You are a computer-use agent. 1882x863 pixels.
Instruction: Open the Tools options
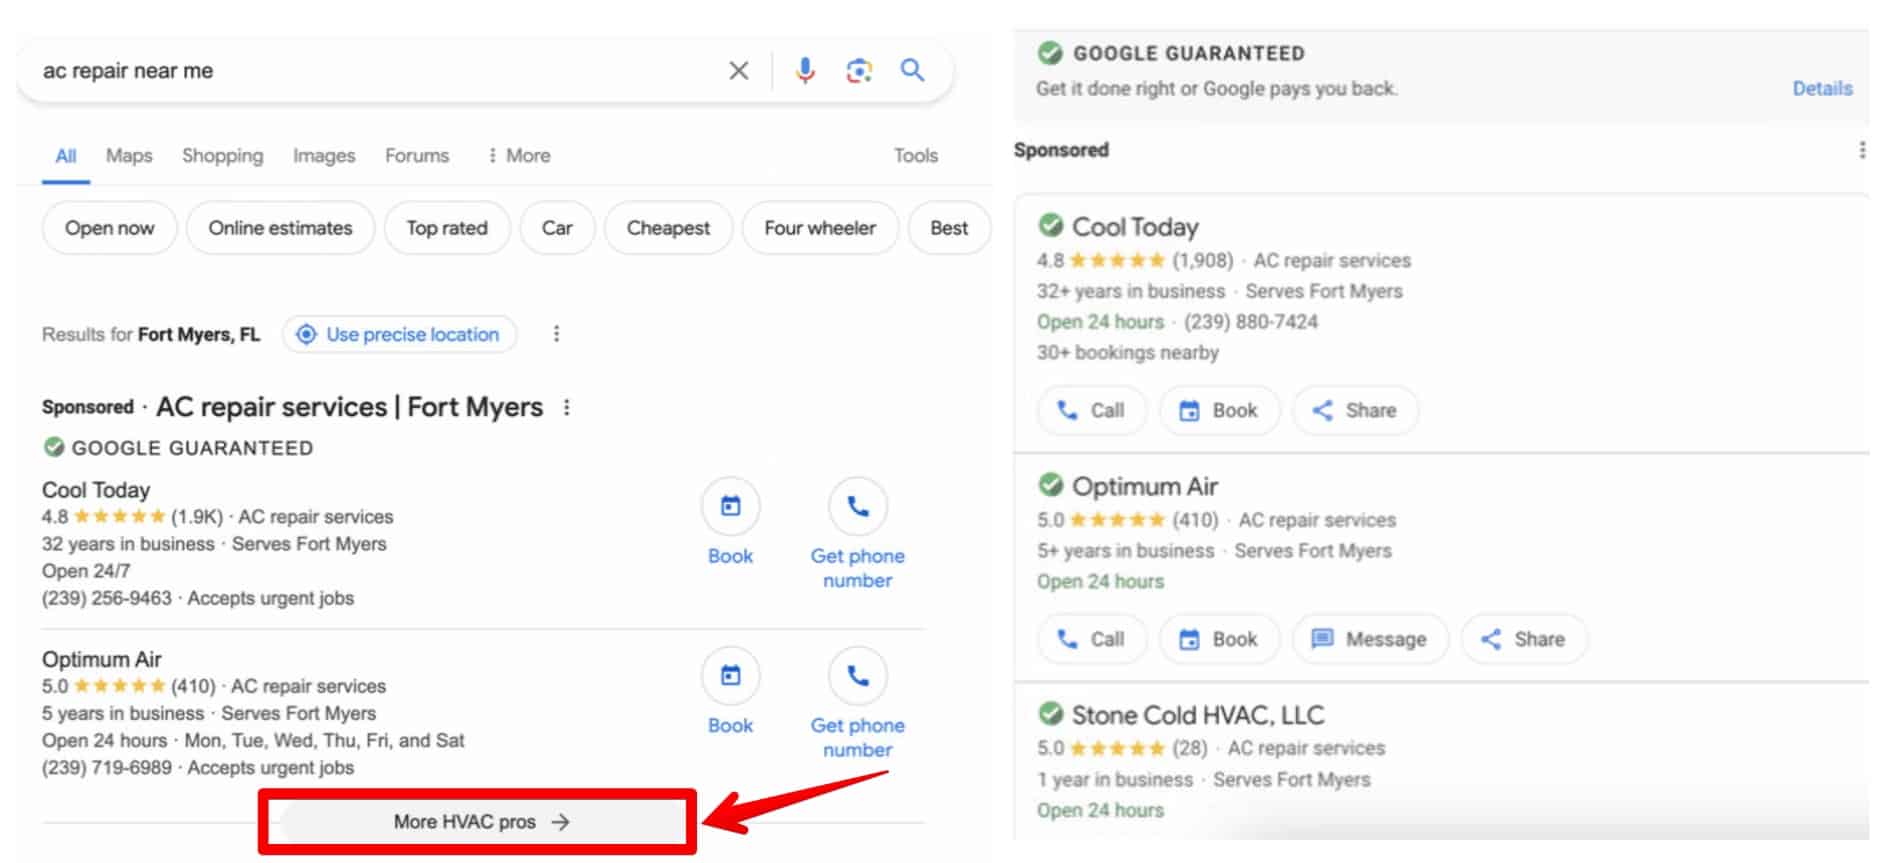click(x=915, y=156)
